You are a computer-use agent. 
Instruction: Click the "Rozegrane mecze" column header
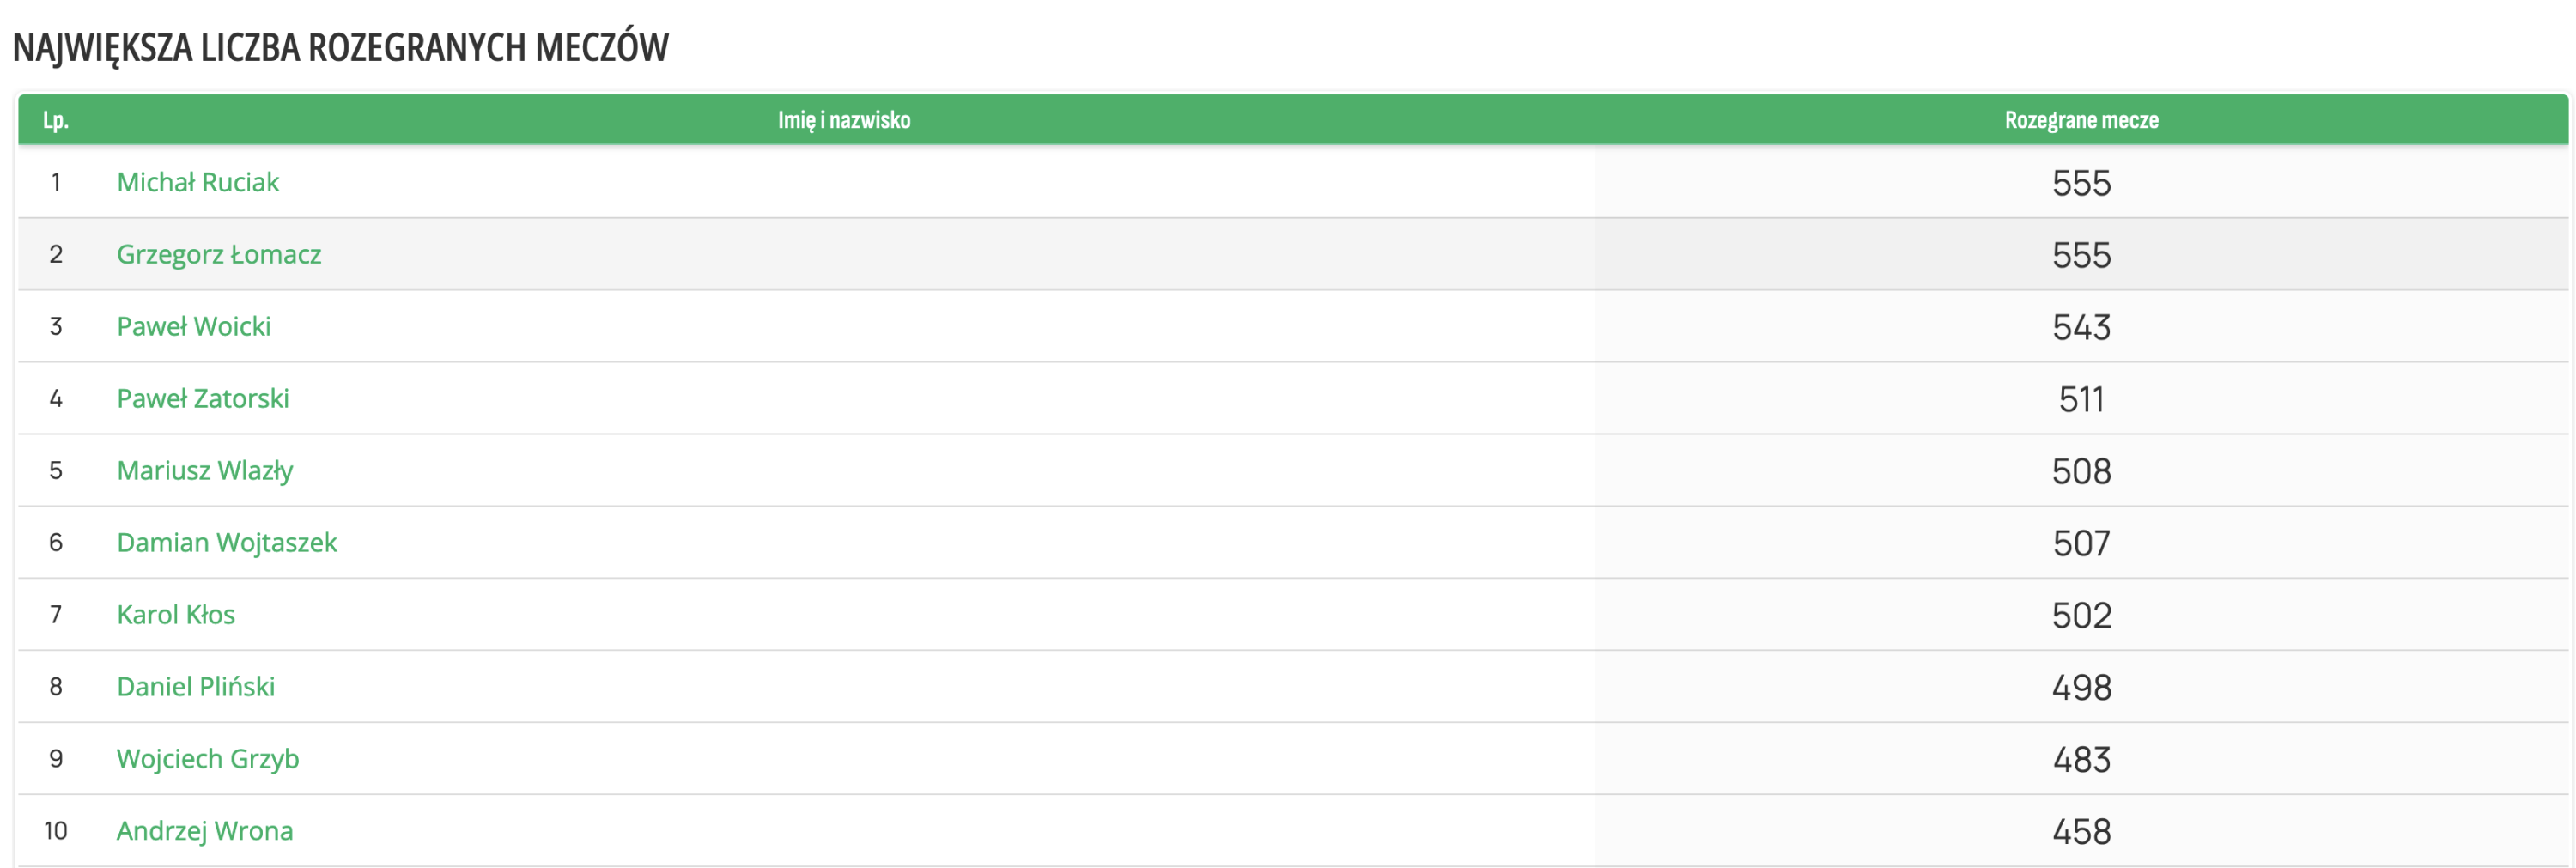tap(2081, 120)
